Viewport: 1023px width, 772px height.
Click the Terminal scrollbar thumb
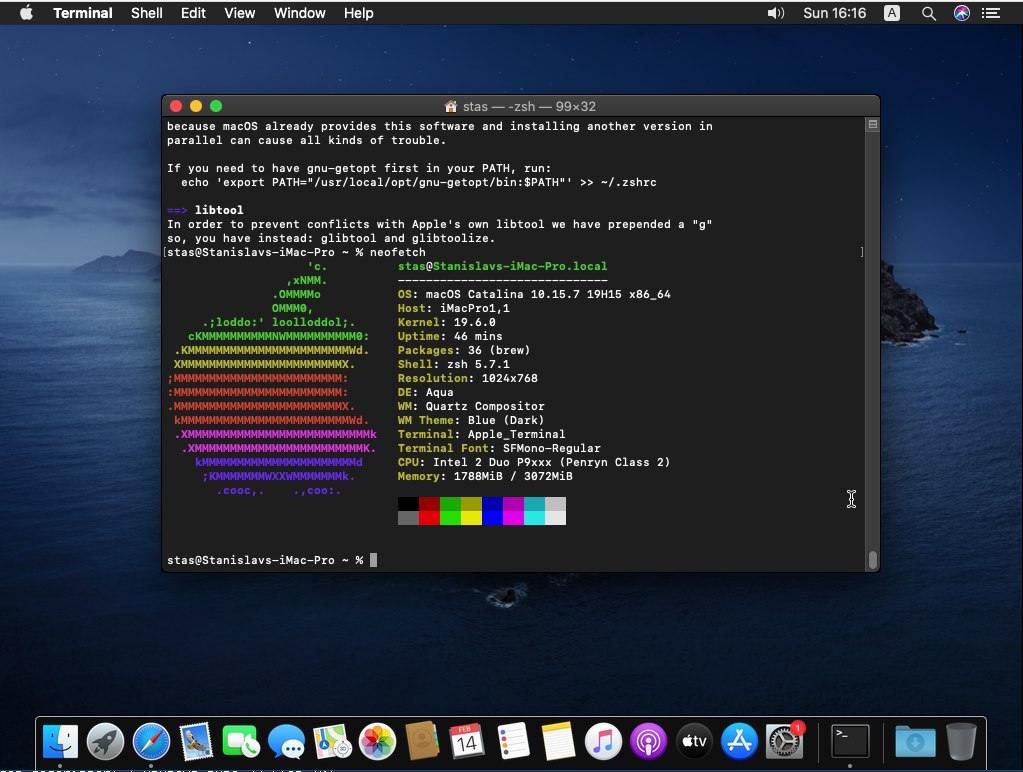(872, 560)
